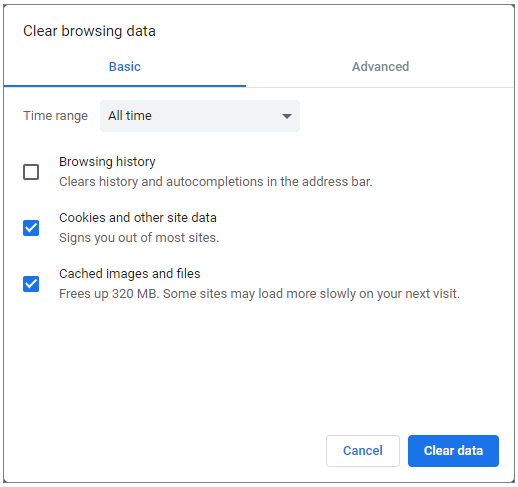Uncheck Cookies and other site data checkbox
This screenshot has height=487, width=518.
[31, 228]
